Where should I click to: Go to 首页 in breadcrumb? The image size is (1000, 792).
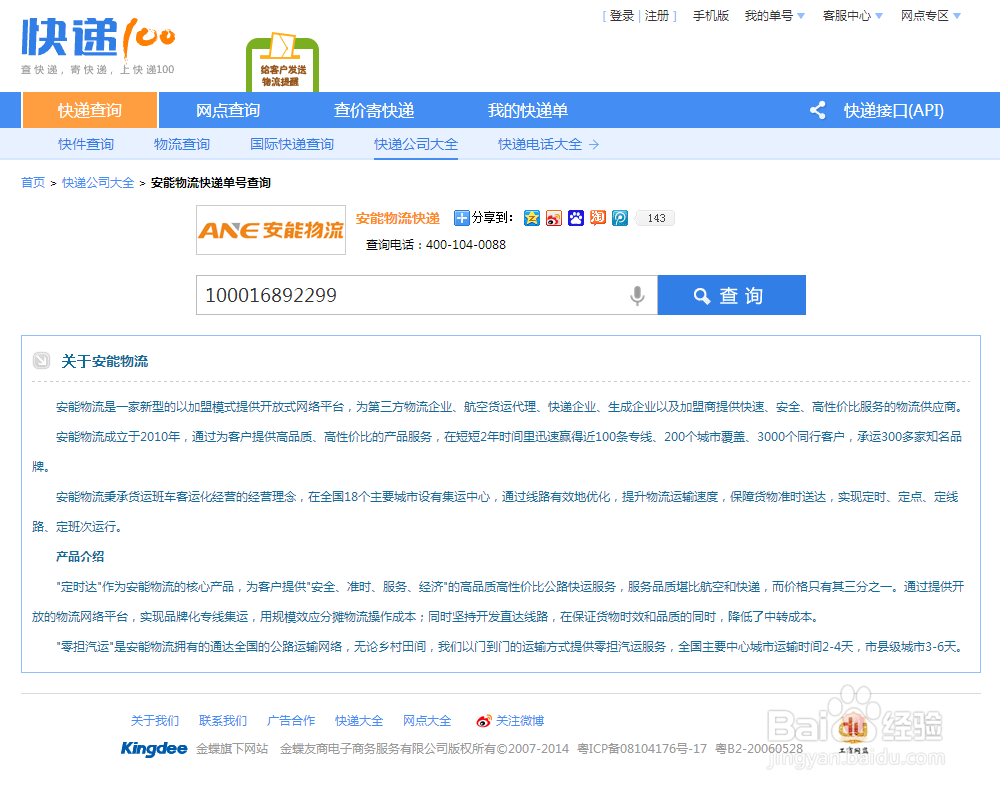(33, 183)
